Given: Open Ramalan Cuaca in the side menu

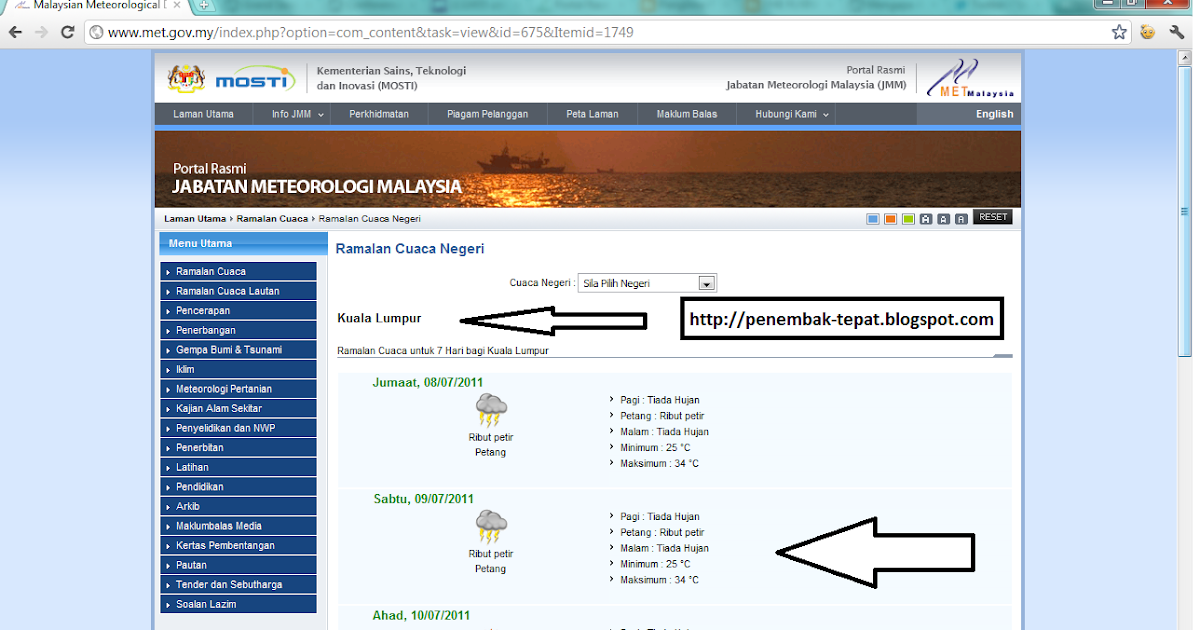Looking at the screenshot, I should point(238,271).
